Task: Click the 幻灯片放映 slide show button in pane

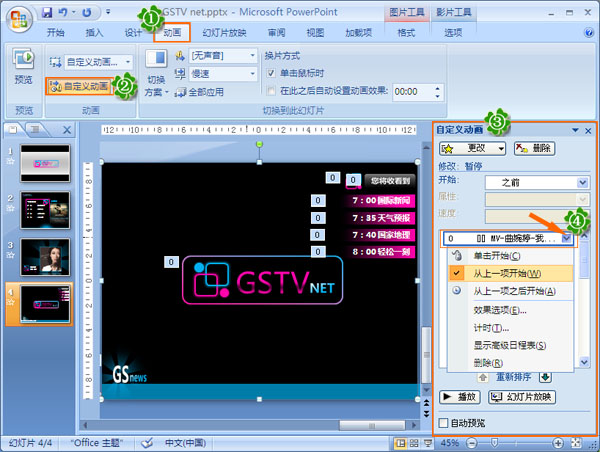Action: [x=522, y=397]
